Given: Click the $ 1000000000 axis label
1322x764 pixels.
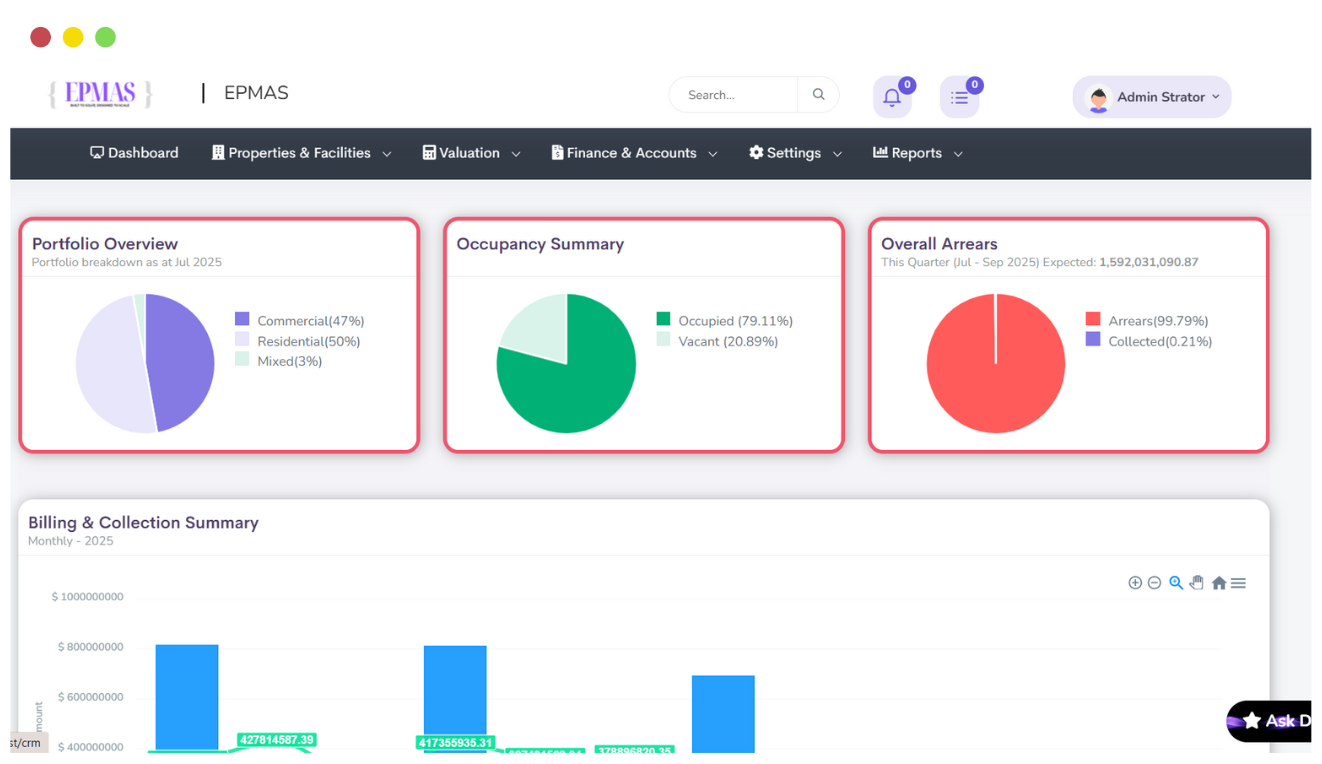Looking at the screenshot, I should click(x=88, y=597).
